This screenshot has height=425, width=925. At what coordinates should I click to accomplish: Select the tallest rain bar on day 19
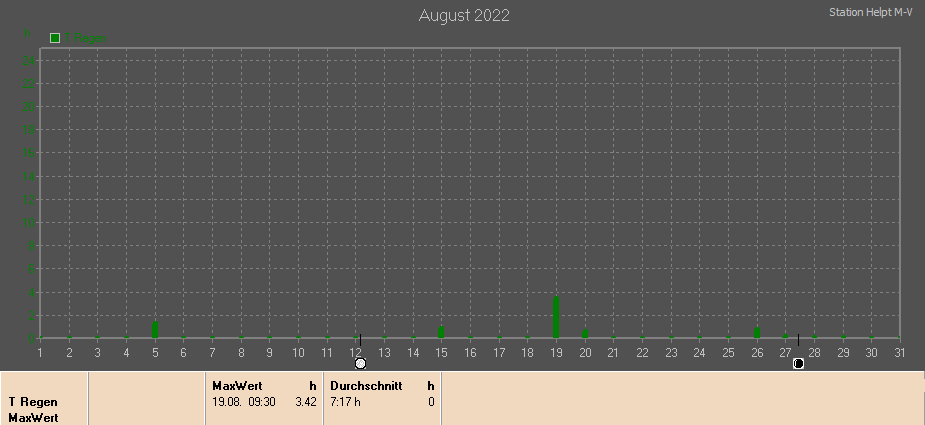(556, 317)
